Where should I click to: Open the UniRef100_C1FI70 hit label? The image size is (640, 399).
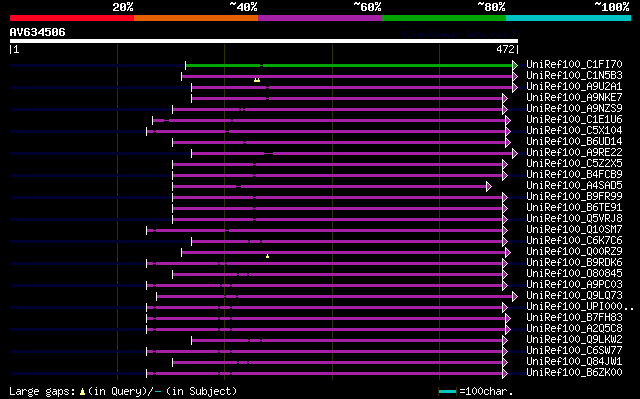pos(574,64)
